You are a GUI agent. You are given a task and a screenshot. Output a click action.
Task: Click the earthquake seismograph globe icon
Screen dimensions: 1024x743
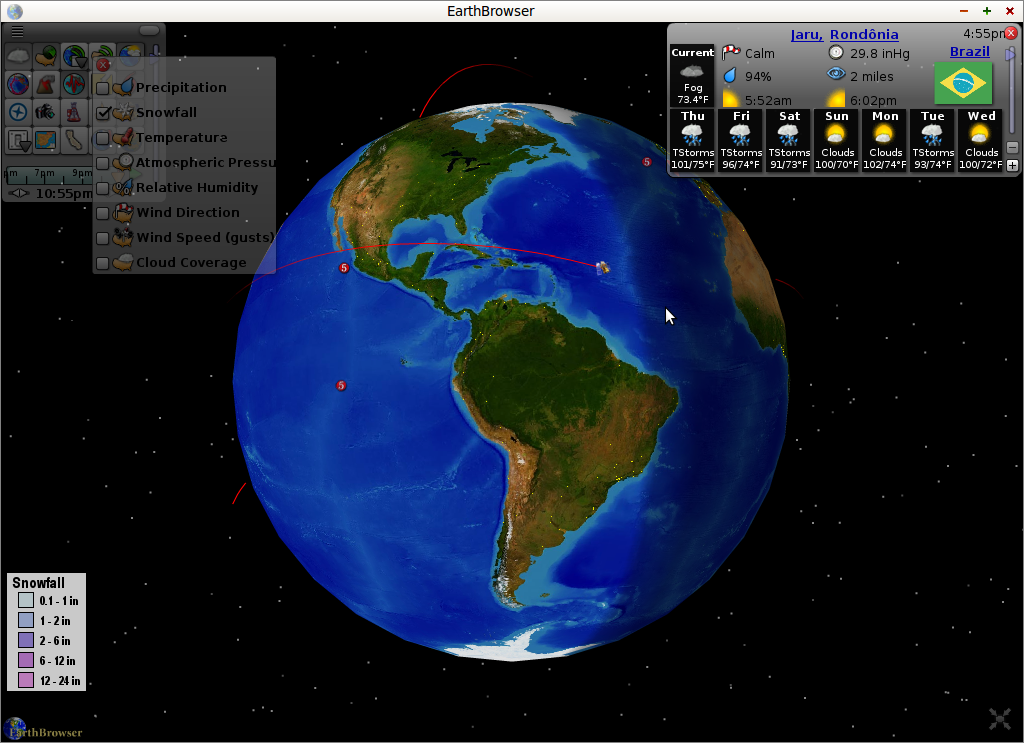pyautogui.click(x=74, y=84)
